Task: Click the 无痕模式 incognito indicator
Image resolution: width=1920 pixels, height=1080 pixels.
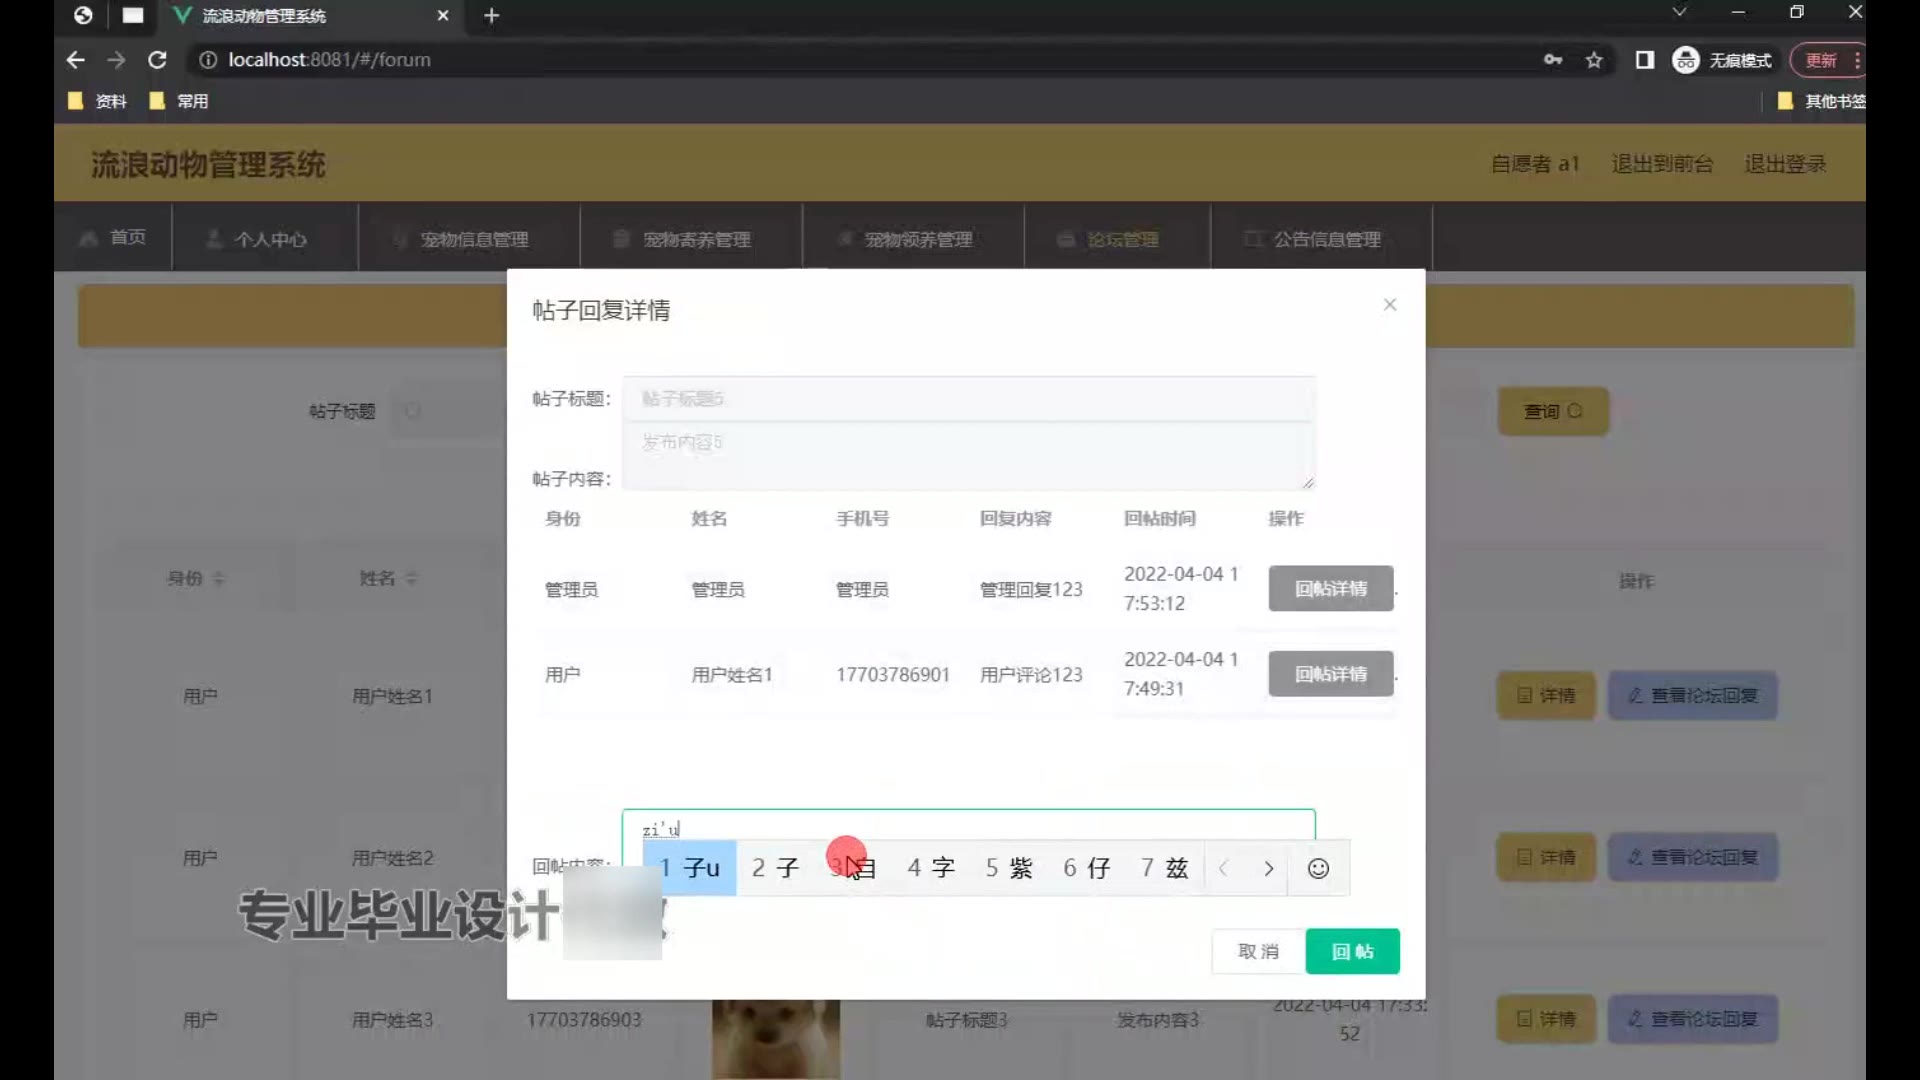Action: (1722, 60)
